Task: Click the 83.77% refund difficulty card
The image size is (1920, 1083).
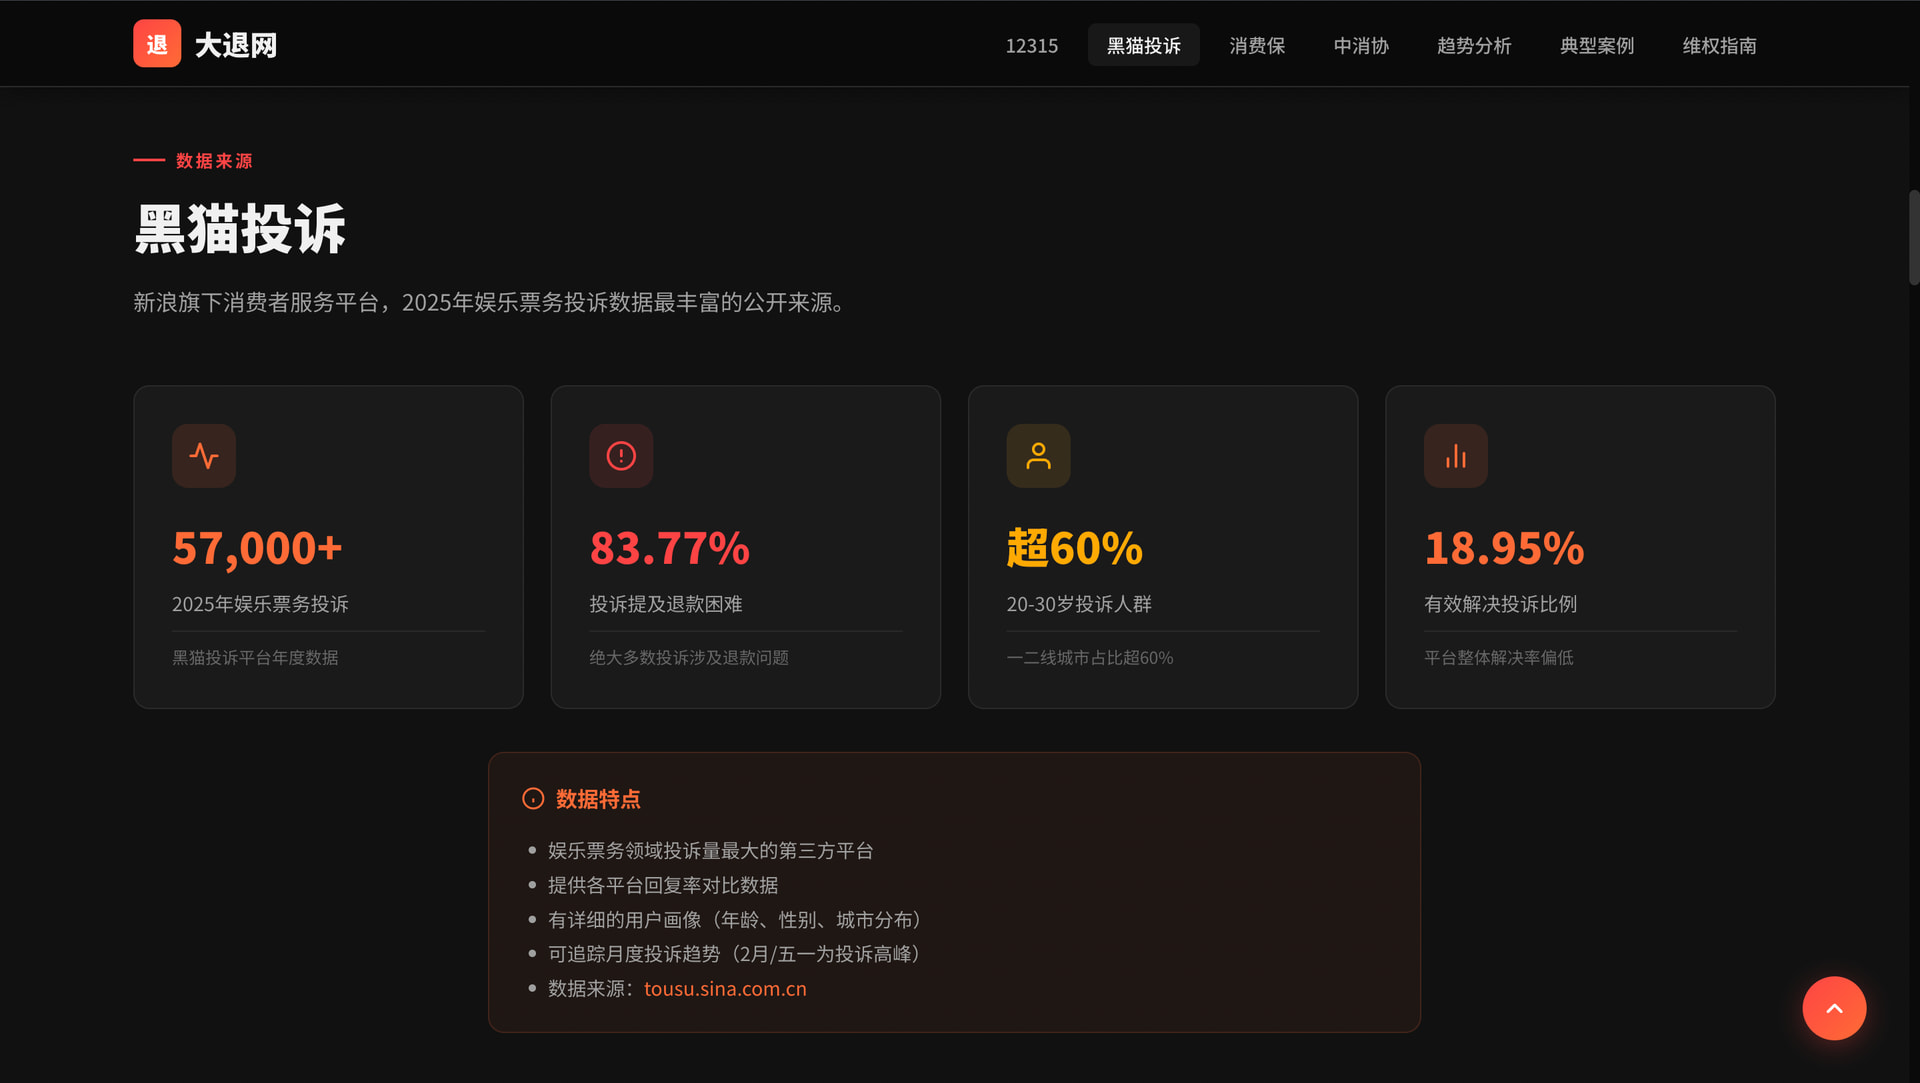Action: [745, 547]
